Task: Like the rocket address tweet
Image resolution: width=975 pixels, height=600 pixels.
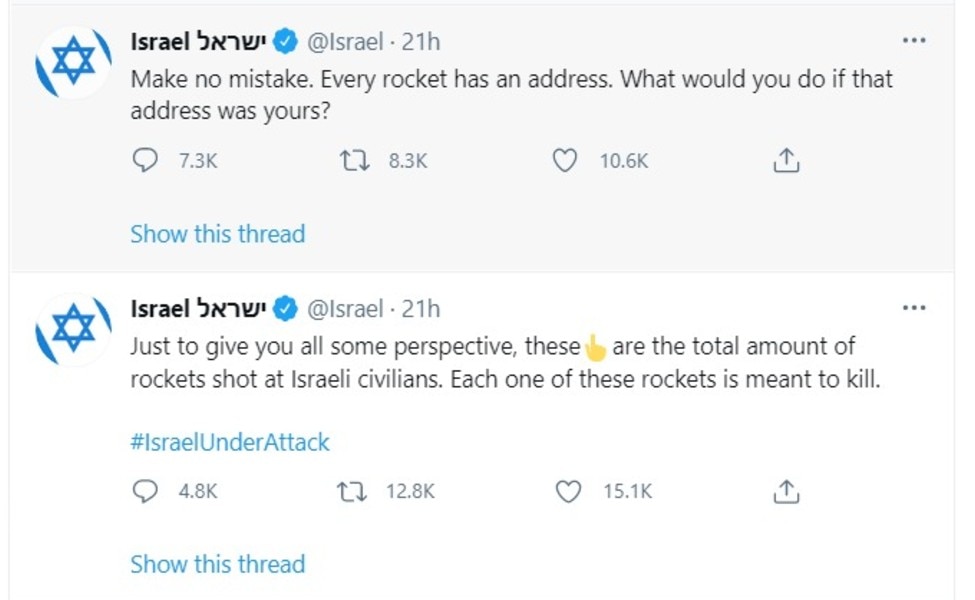Action: coord(566,159)
